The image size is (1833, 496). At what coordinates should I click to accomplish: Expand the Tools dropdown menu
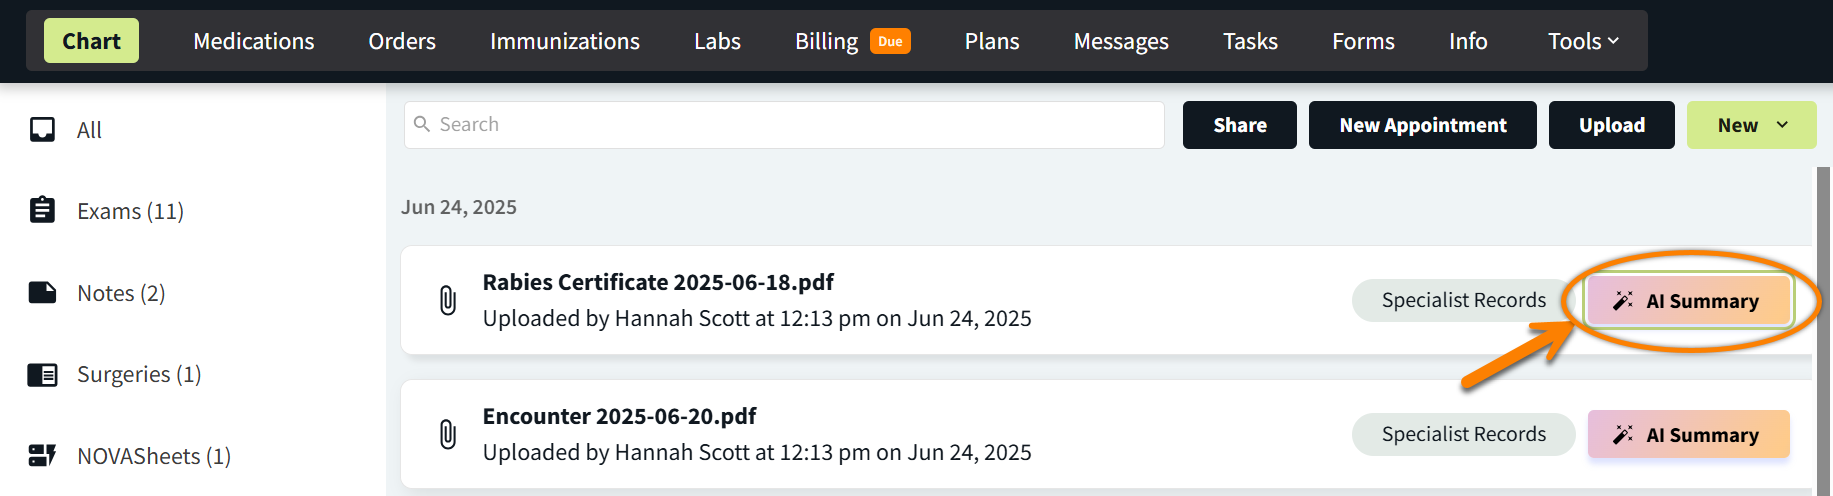pos(1583,41)
